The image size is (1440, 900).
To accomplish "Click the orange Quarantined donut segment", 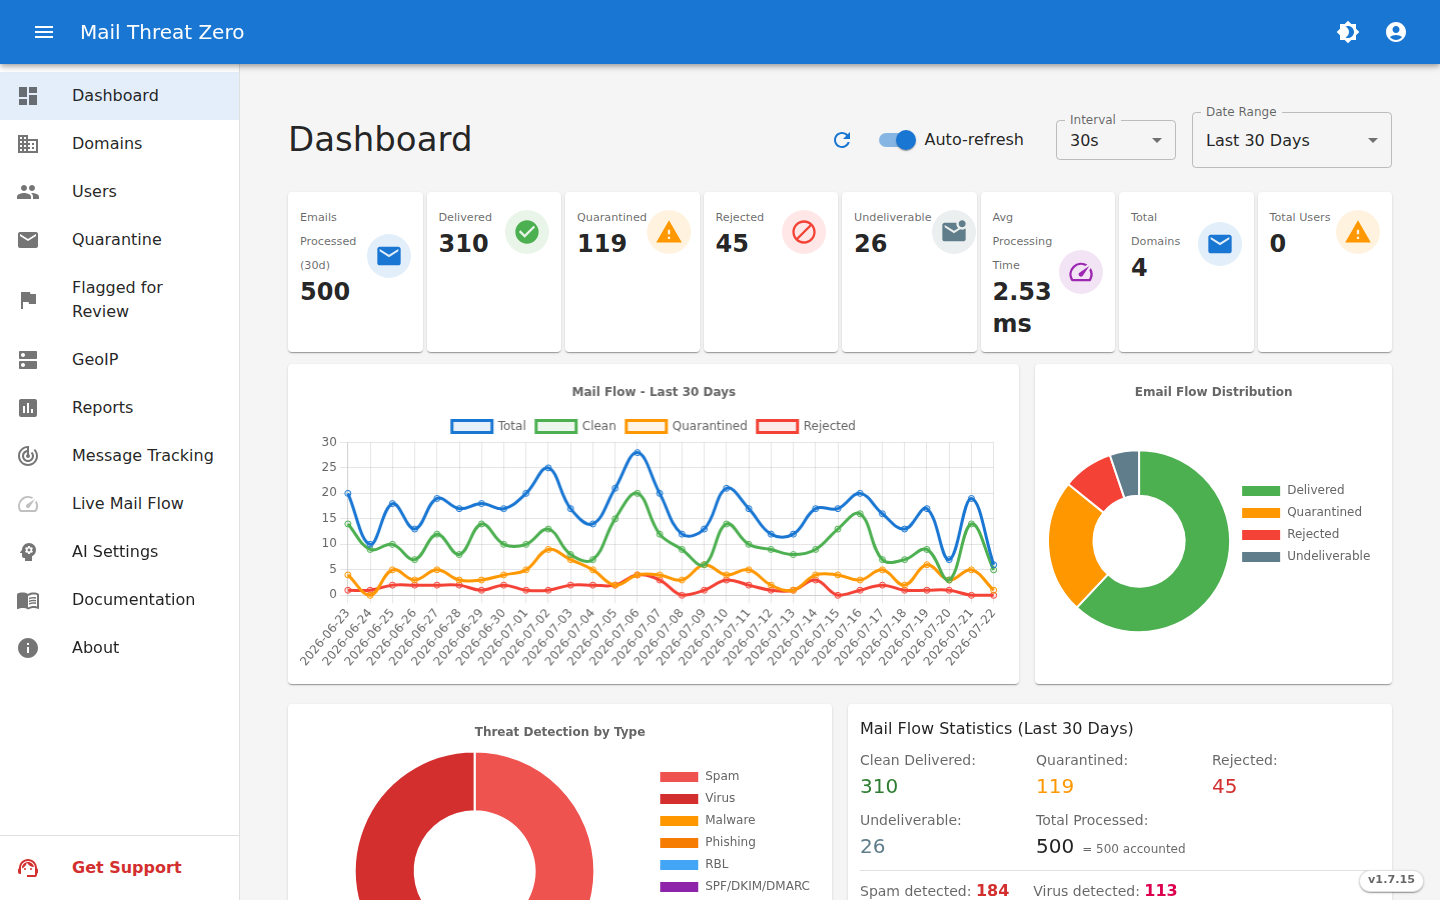I will pos(1073,545).
